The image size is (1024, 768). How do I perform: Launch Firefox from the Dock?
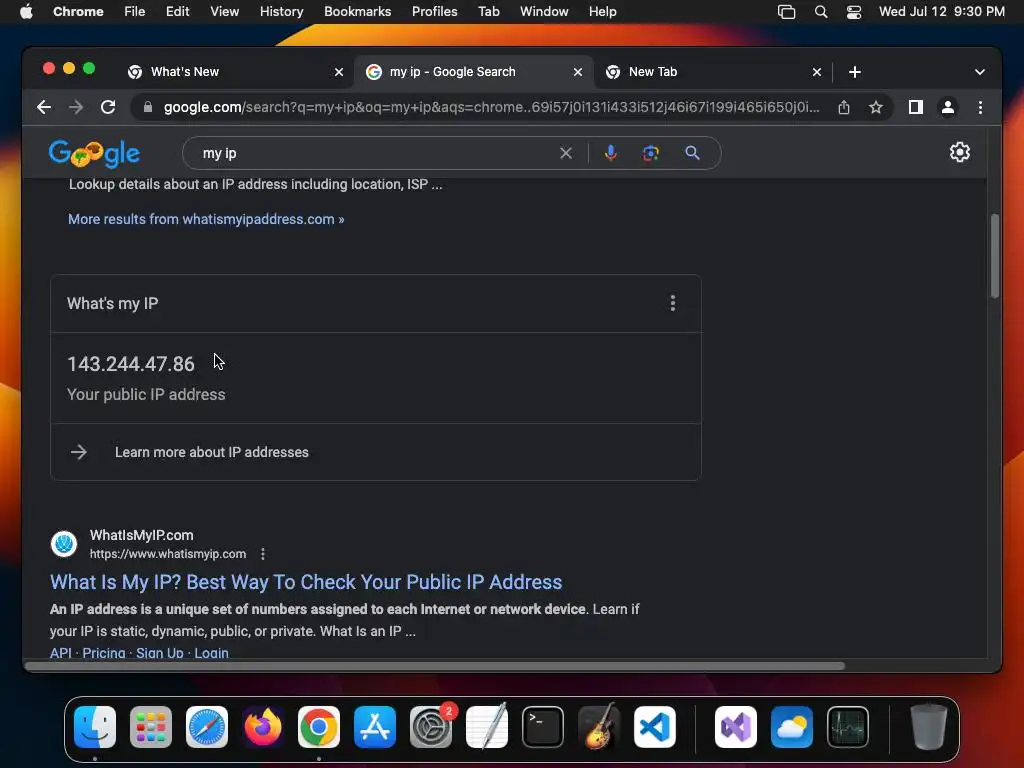[263, 727]
